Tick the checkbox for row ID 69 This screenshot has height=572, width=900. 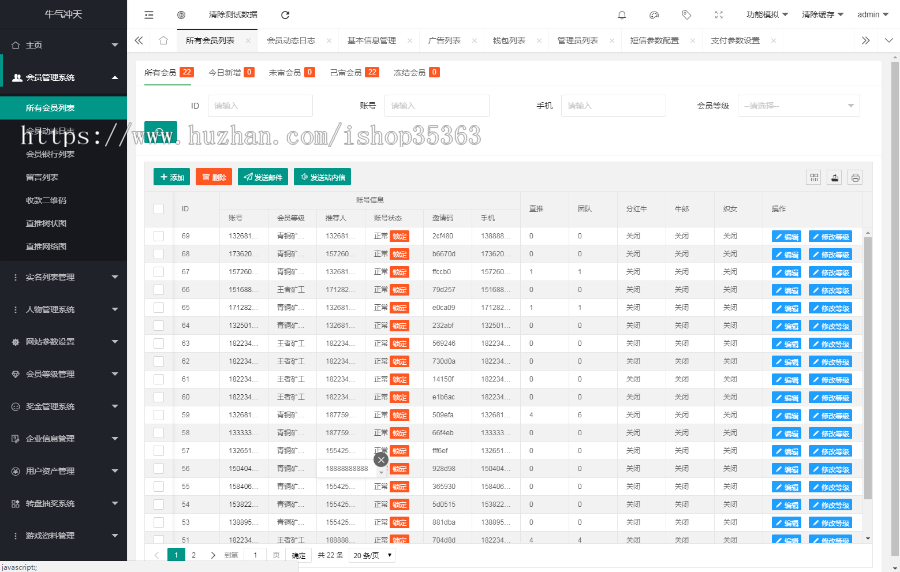click(x=159, y=236)
